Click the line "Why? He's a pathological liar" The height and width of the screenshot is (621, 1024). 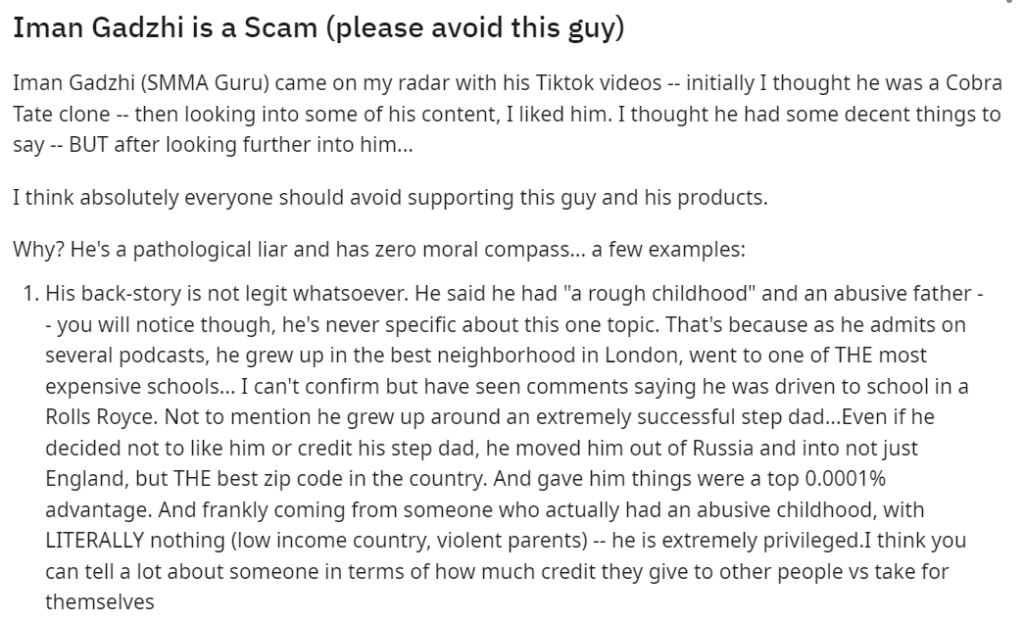[x=378, y=248]
